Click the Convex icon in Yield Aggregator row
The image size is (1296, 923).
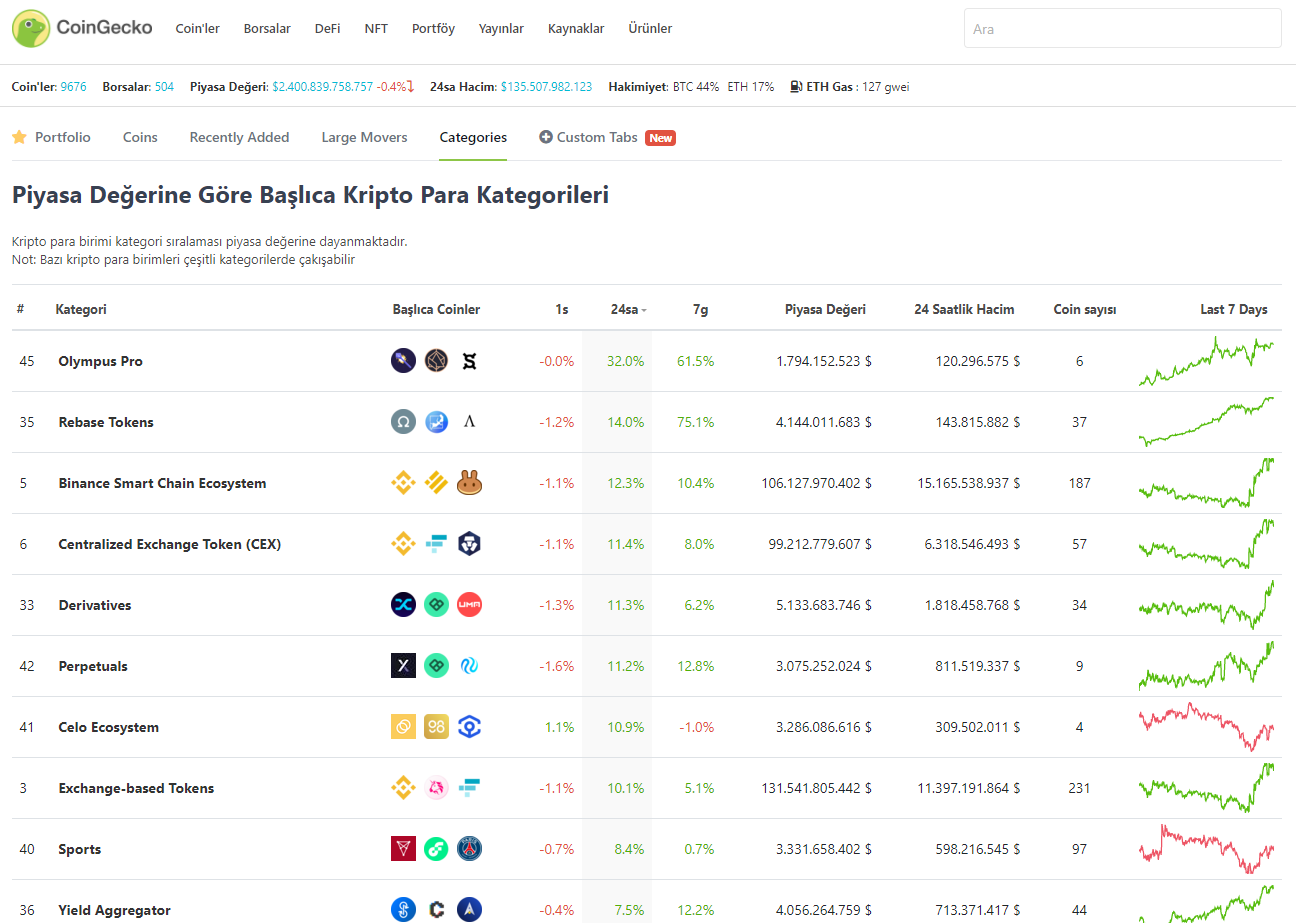point(436,910)
